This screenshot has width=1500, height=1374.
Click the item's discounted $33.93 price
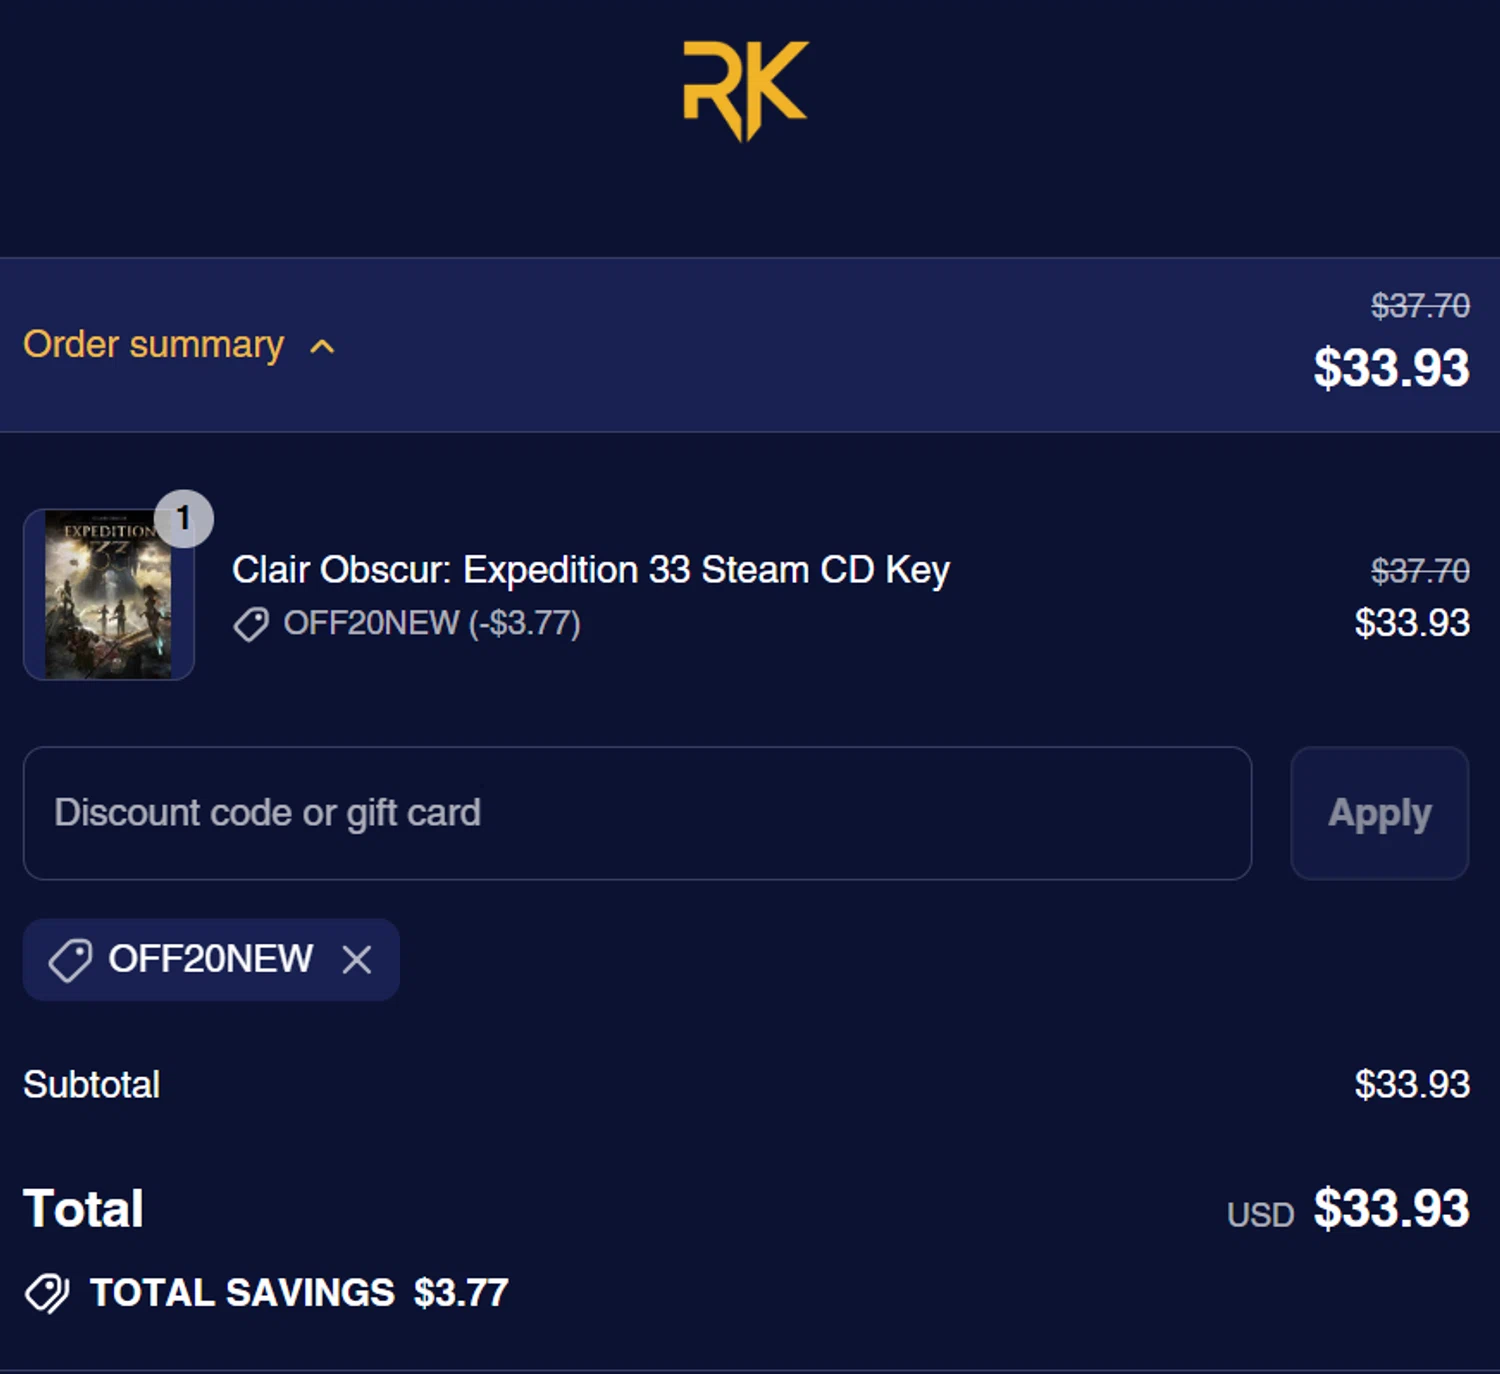point(1412,623)
